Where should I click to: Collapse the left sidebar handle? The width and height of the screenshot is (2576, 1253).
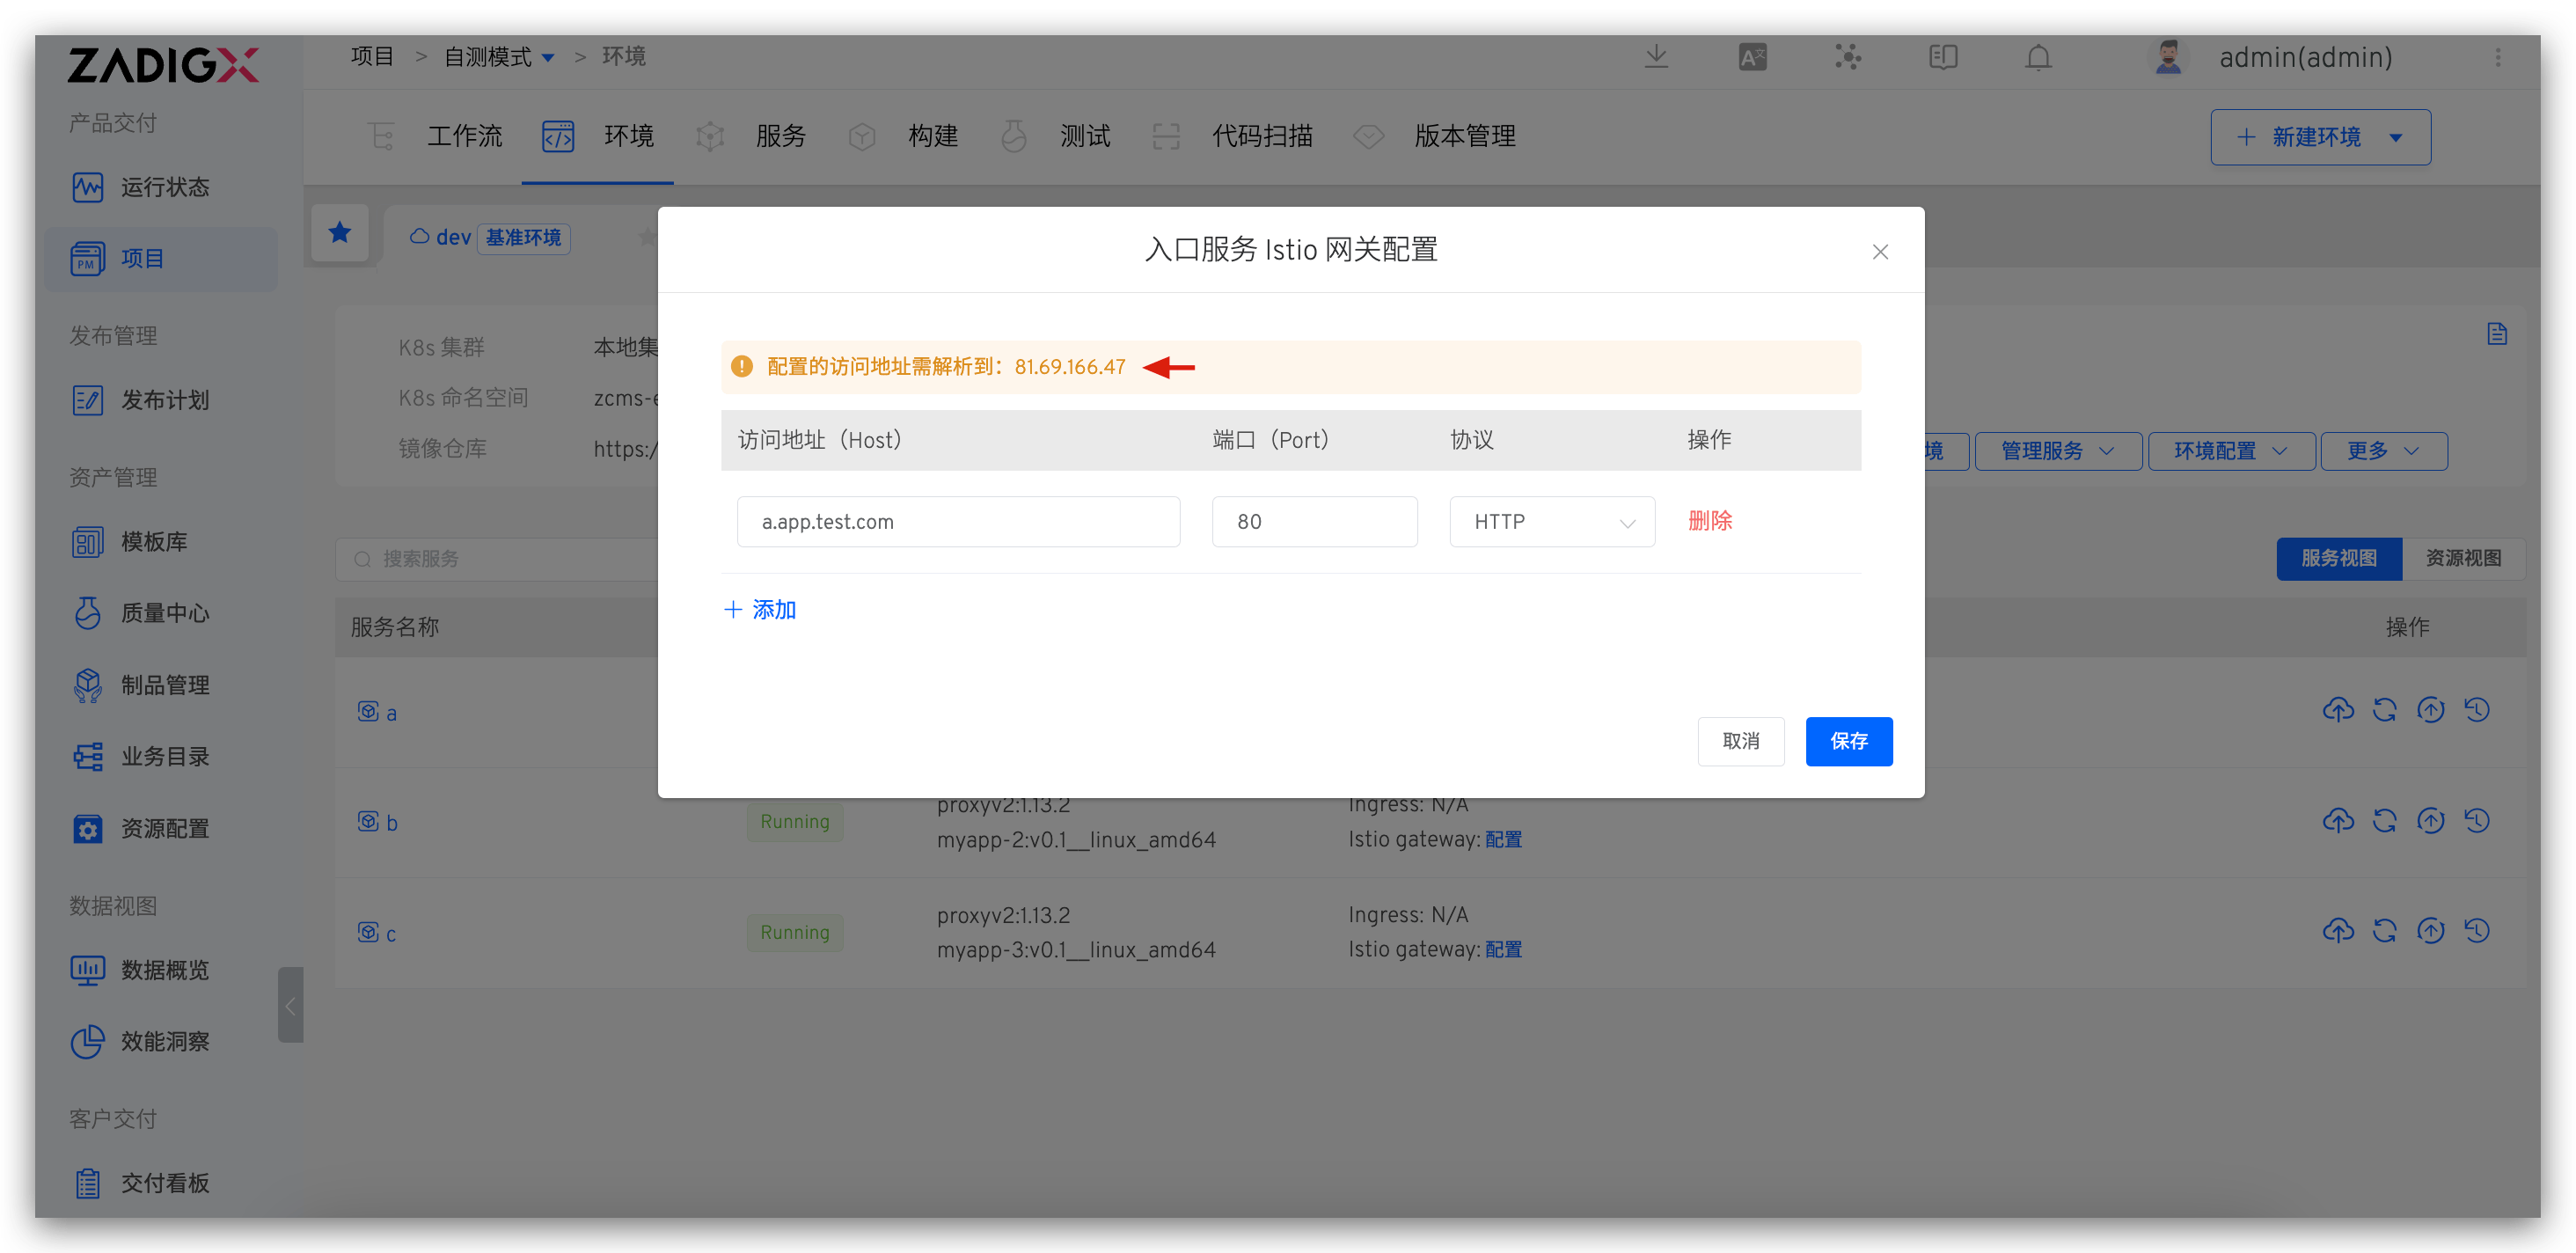290,1005
